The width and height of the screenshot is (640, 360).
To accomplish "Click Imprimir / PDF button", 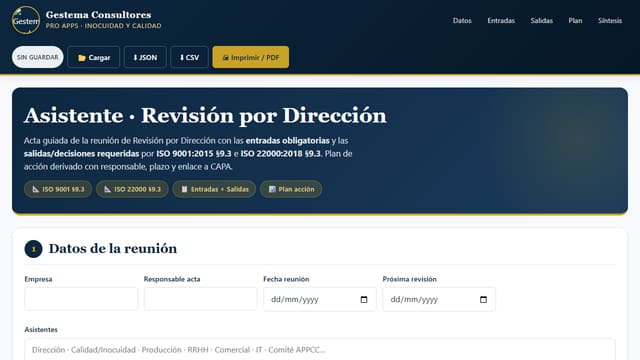I will click(x=251, y=57).
